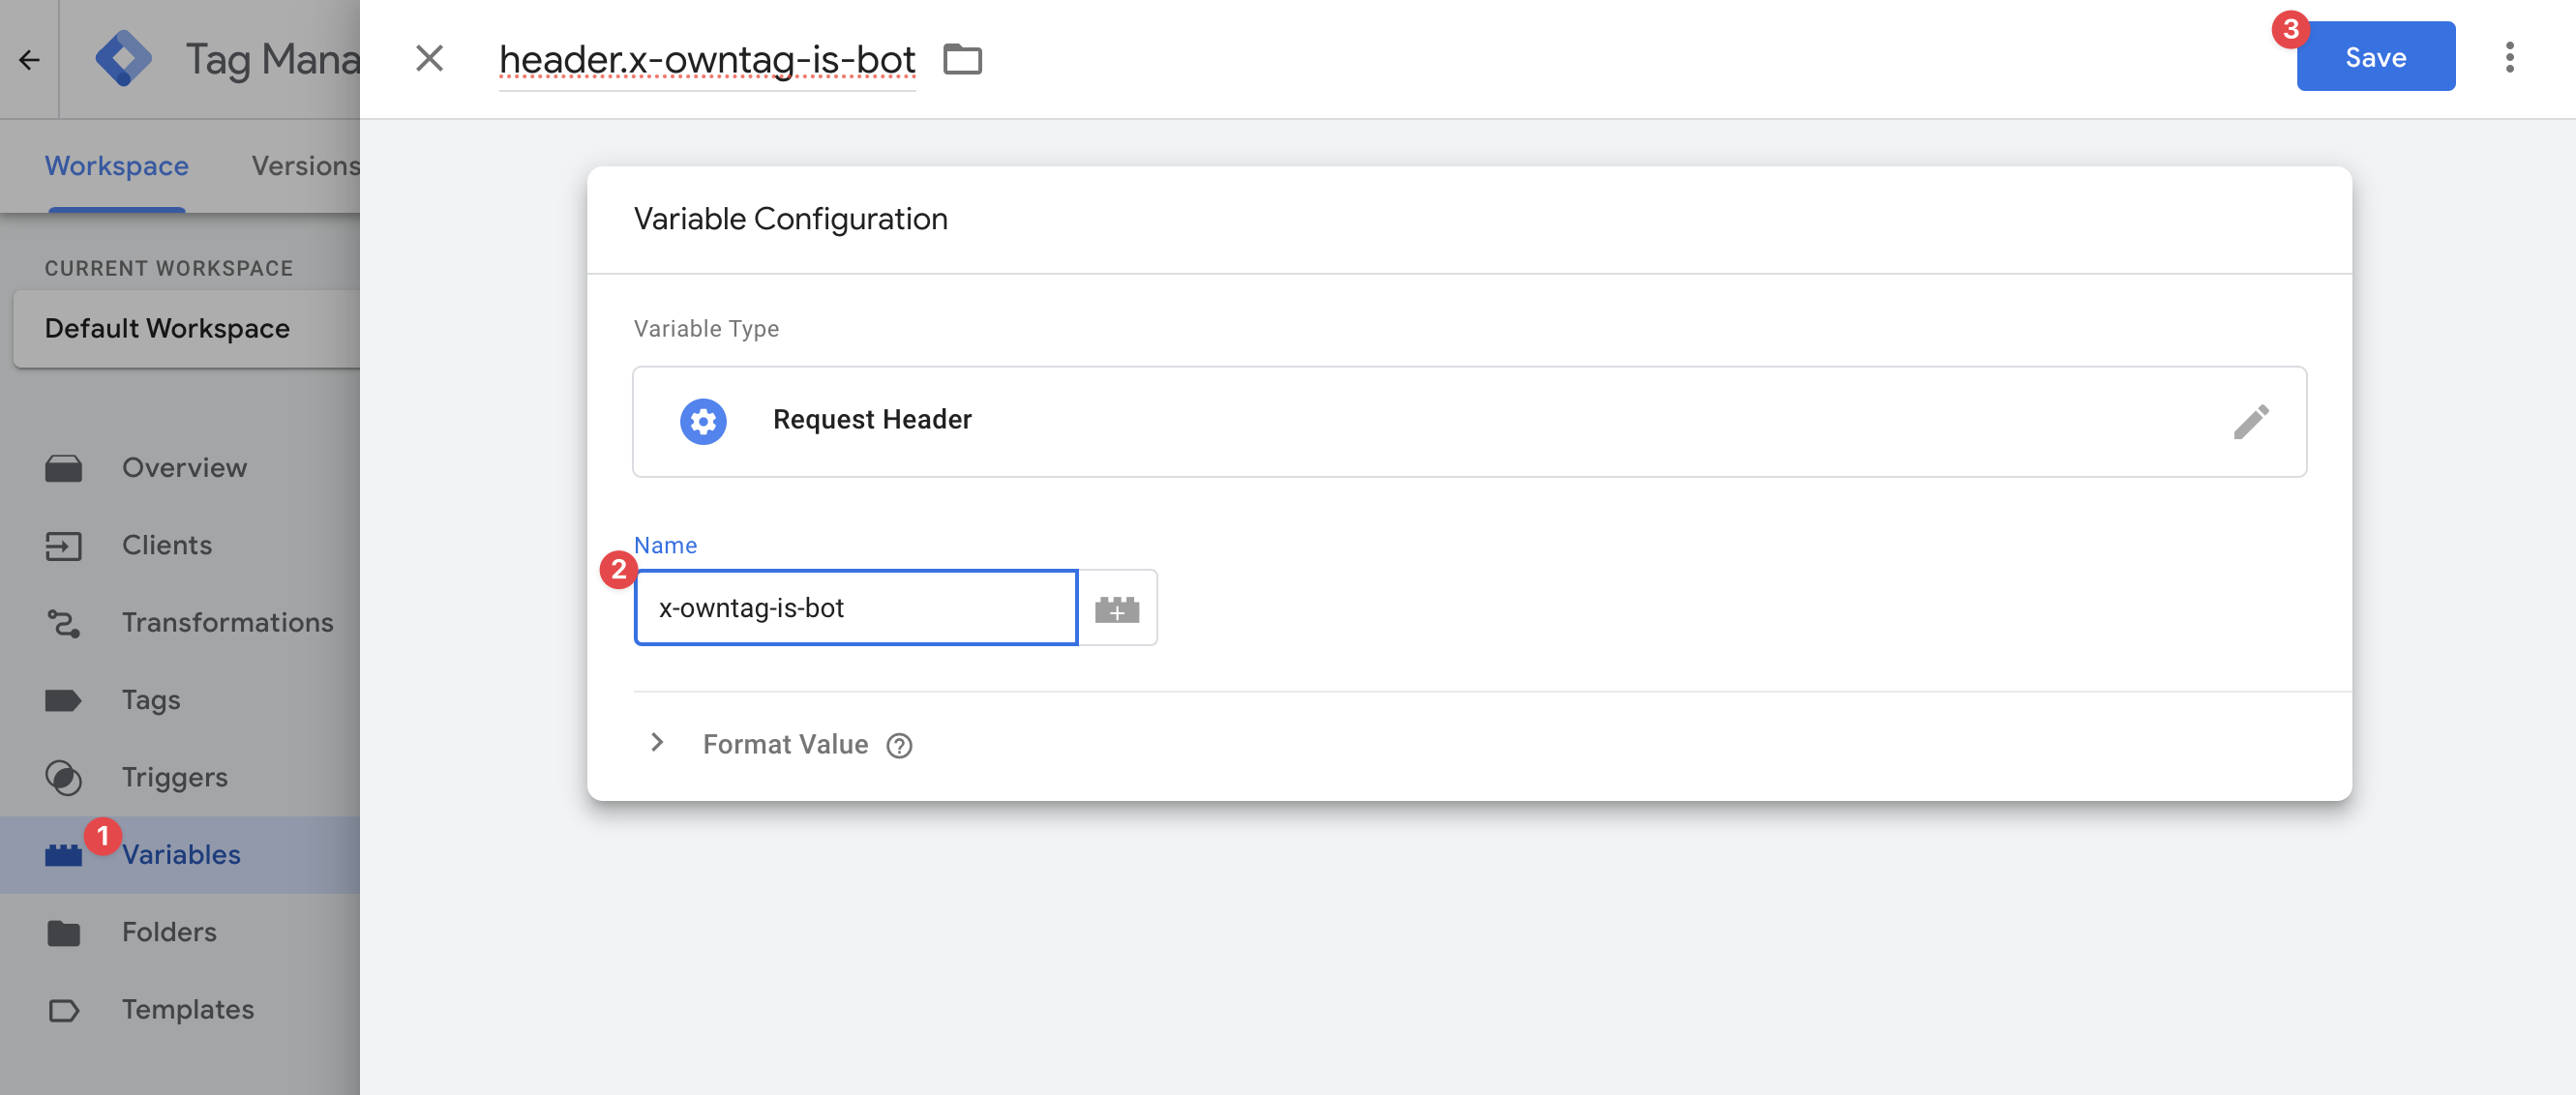
Task: Close the variable editor panel
Action: click(x=429, y=59)
